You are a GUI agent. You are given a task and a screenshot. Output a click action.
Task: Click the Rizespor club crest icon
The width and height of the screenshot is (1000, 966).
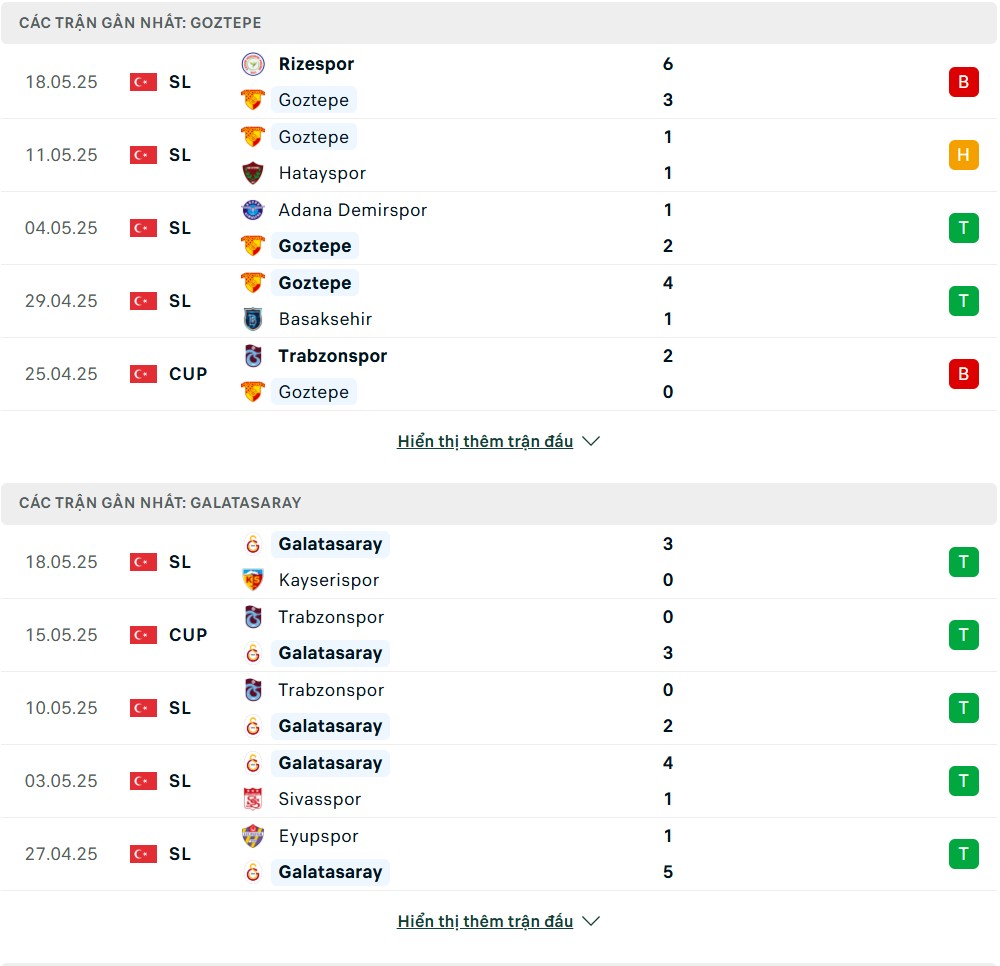coord(253,64)
